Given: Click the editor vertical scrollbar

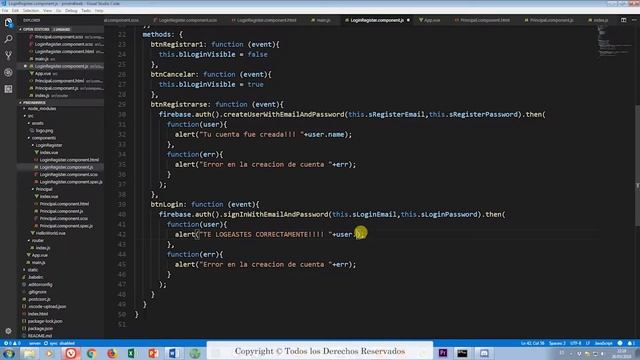Looking at the screenshot, I should pos(637,165).
